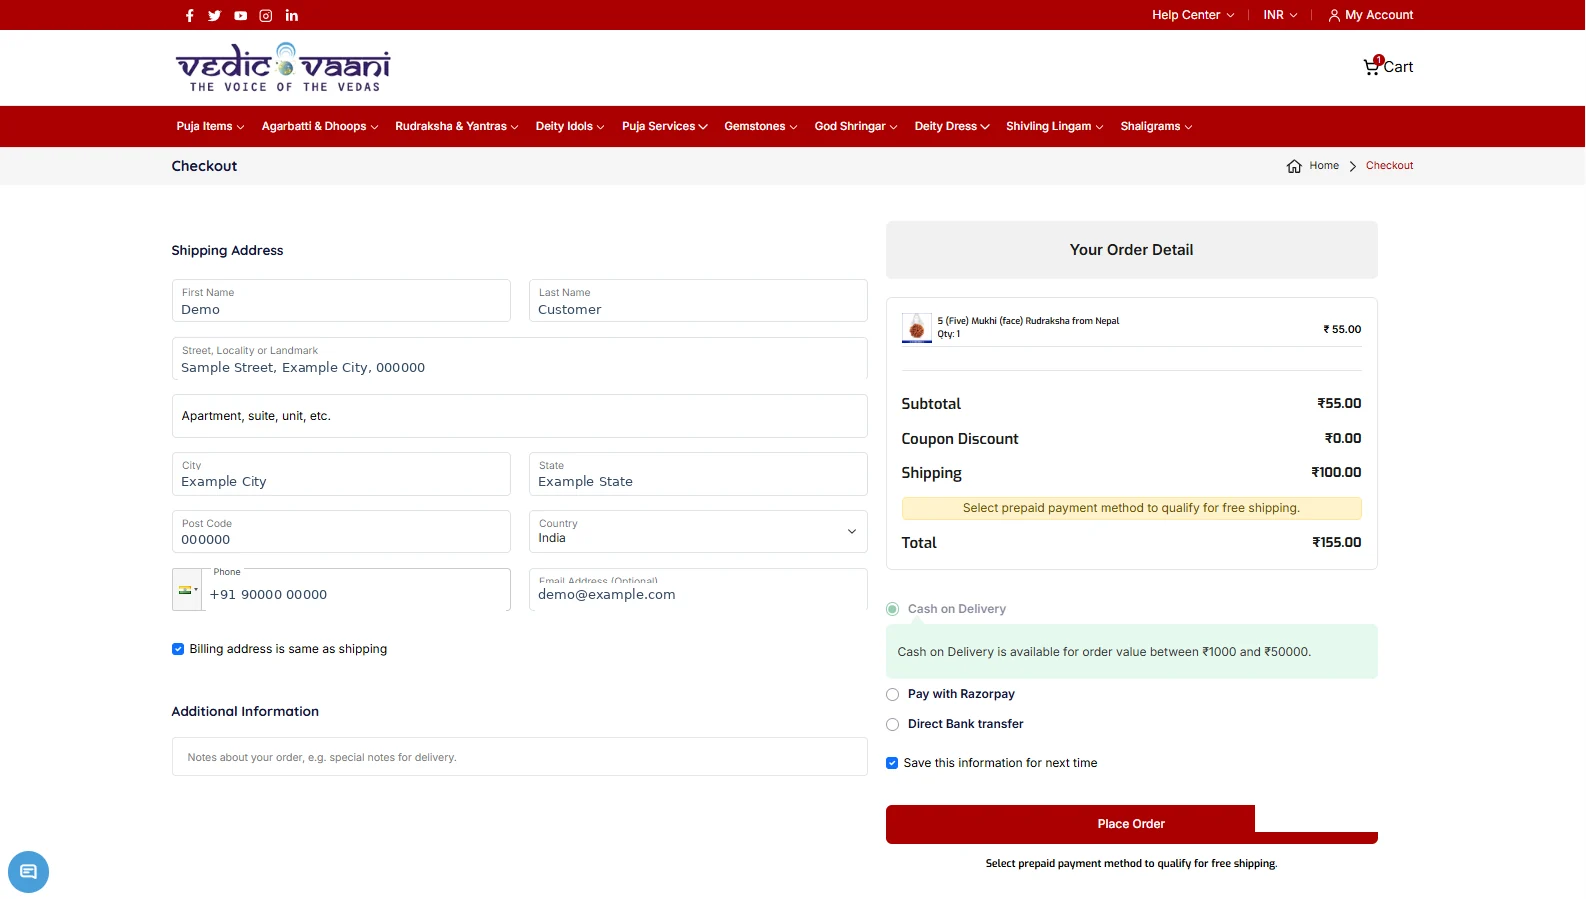Viewport: 1586px width, 899px height.
Task: Click the Apartment, suite, unit field
Action: tap(519, 416)
